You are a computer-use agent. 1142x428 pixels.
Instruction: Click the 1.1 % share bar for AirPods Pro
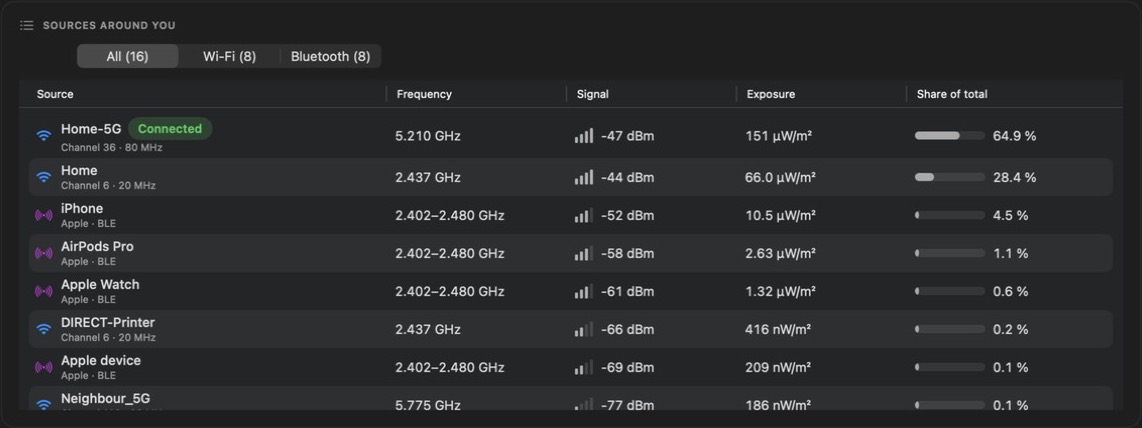(x=950, y=253)
